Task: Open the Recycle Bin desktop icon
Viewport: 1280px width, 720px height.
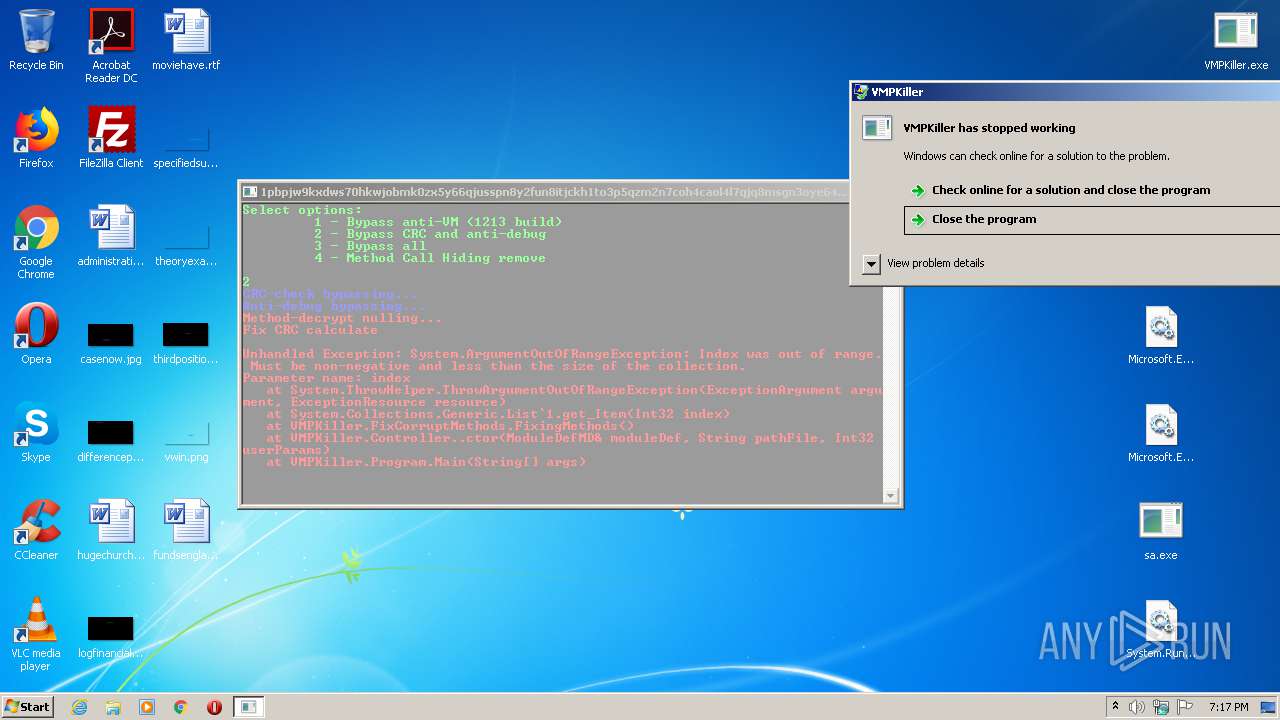Action: (36, 40)
